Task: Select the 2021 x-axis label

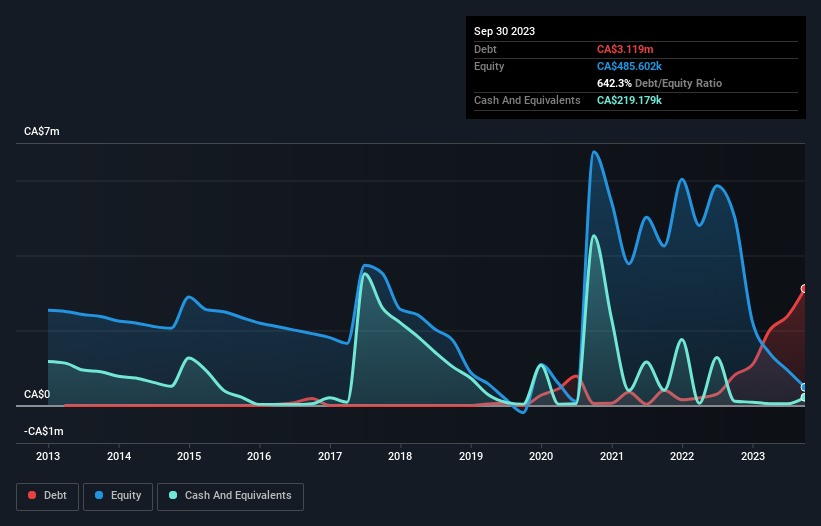Action: pyautogui.click(x=612, y=456)
